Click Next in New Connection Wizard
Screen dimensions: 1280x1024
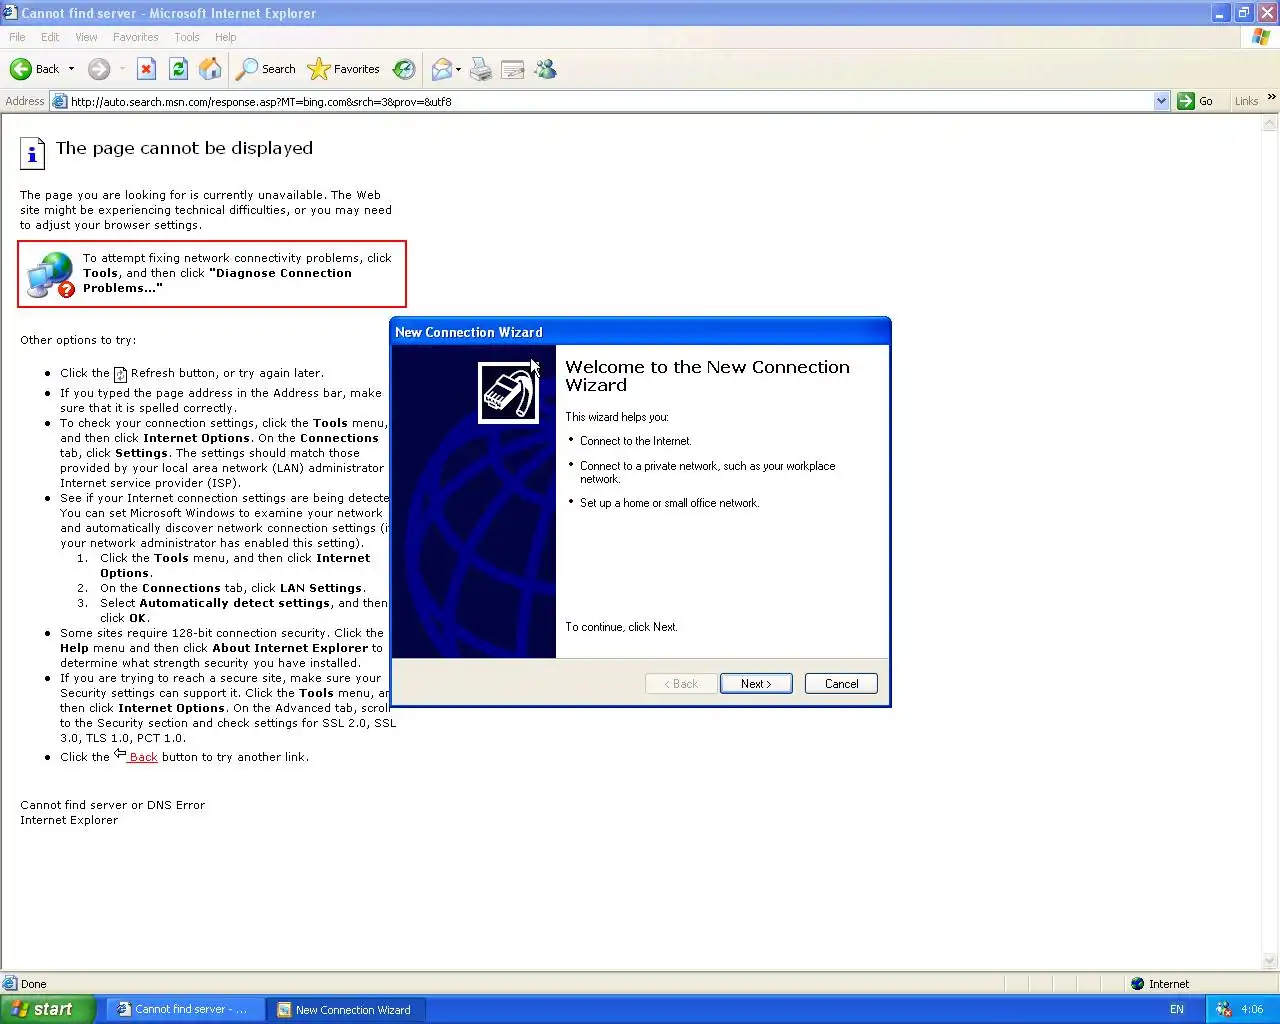tap(756, 684)
